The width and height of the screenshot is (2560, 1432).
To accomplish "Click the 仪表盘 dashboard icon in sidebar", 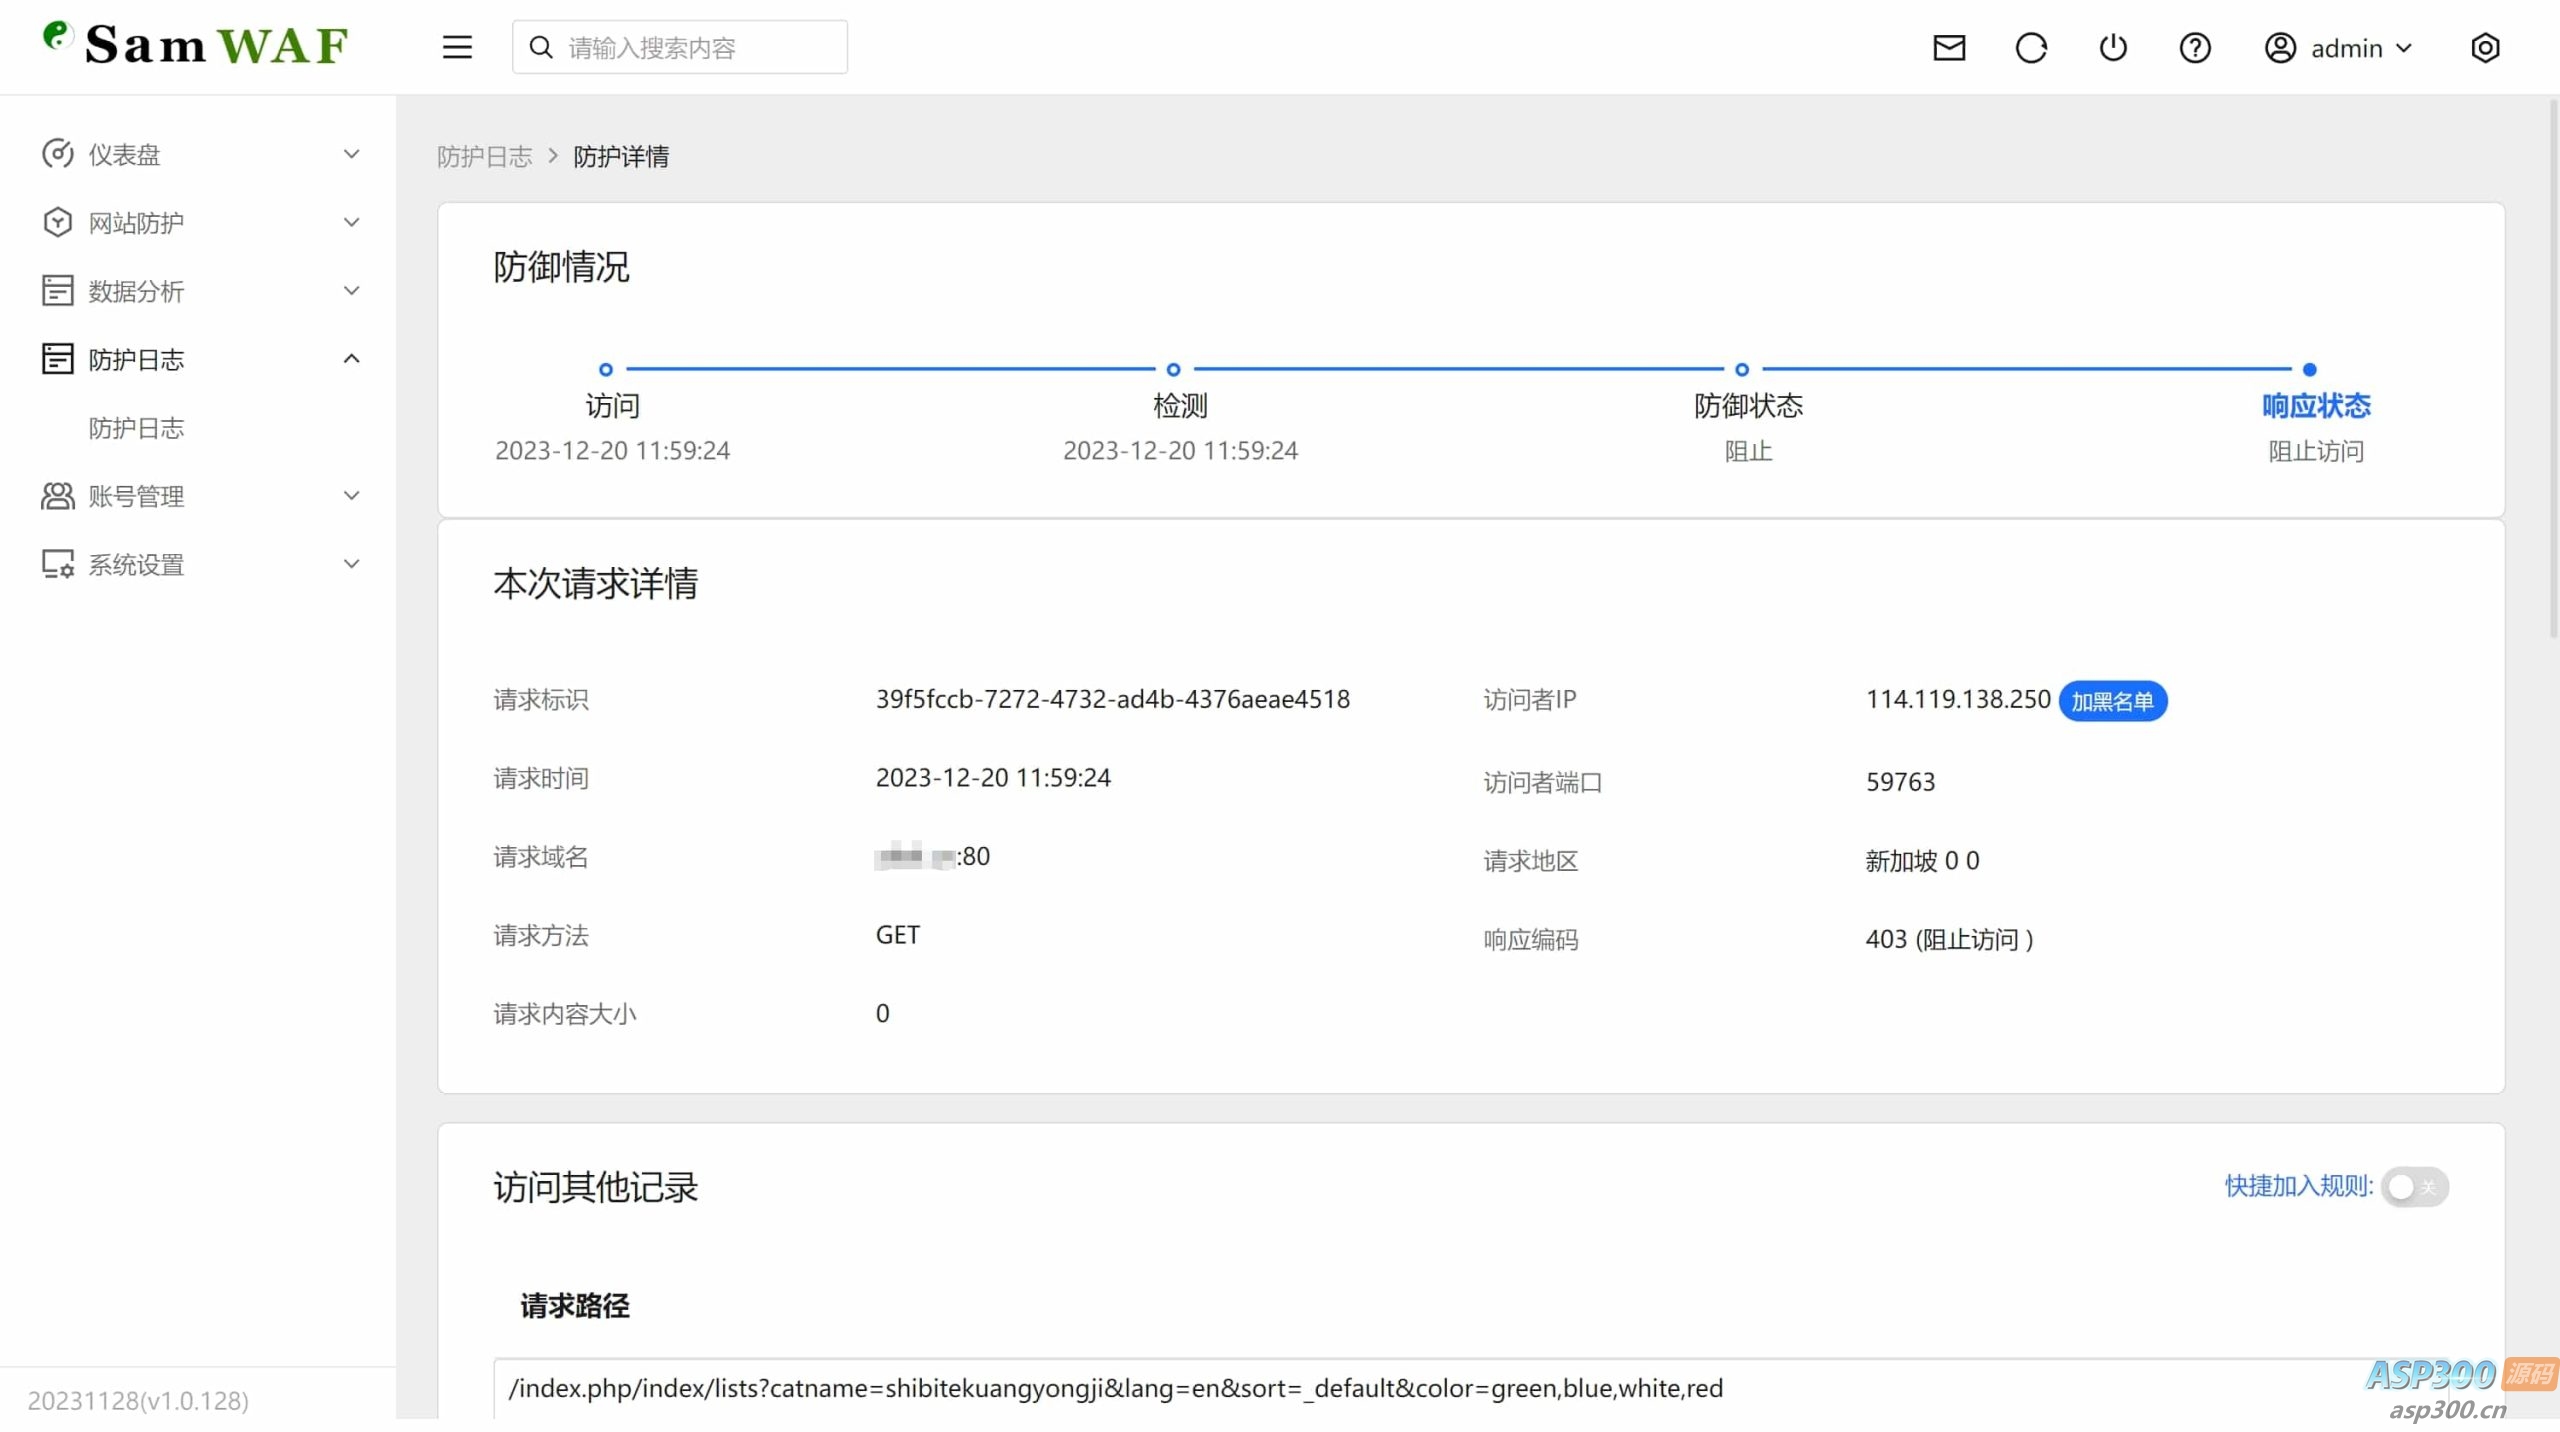I will [x=57, y=153].
